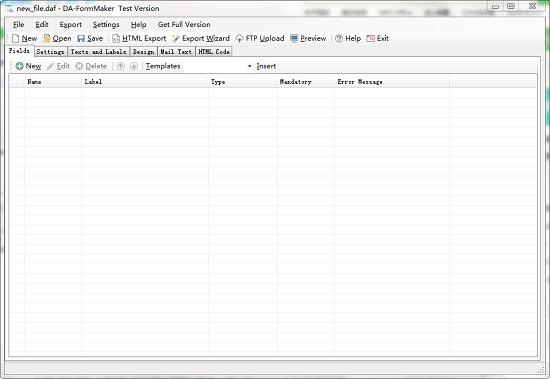Click the DA-FormMaker app icon in title bar
Screen dimensions: 550x379
coord(9,8)
